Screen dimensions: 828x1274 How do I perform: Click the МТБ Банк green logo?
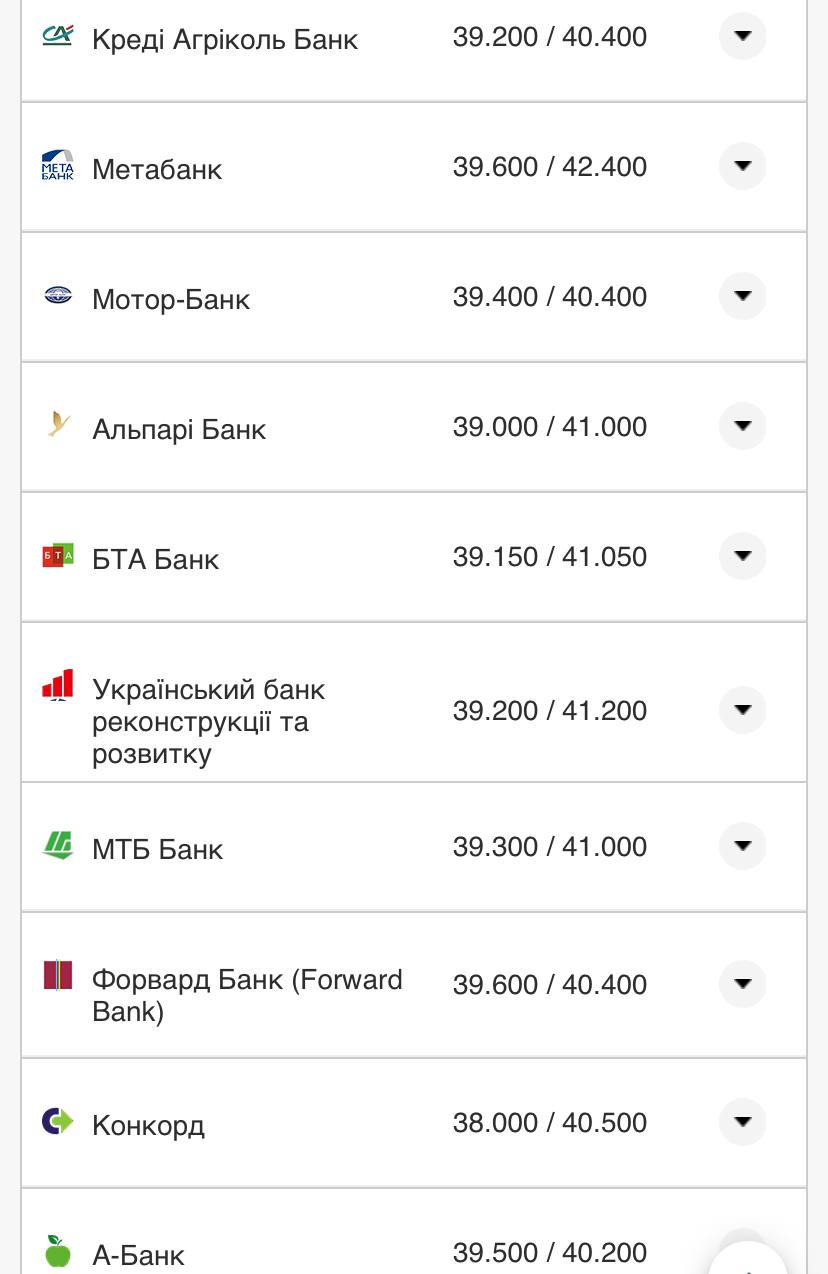pyautogui.click(x=57, y=845)
